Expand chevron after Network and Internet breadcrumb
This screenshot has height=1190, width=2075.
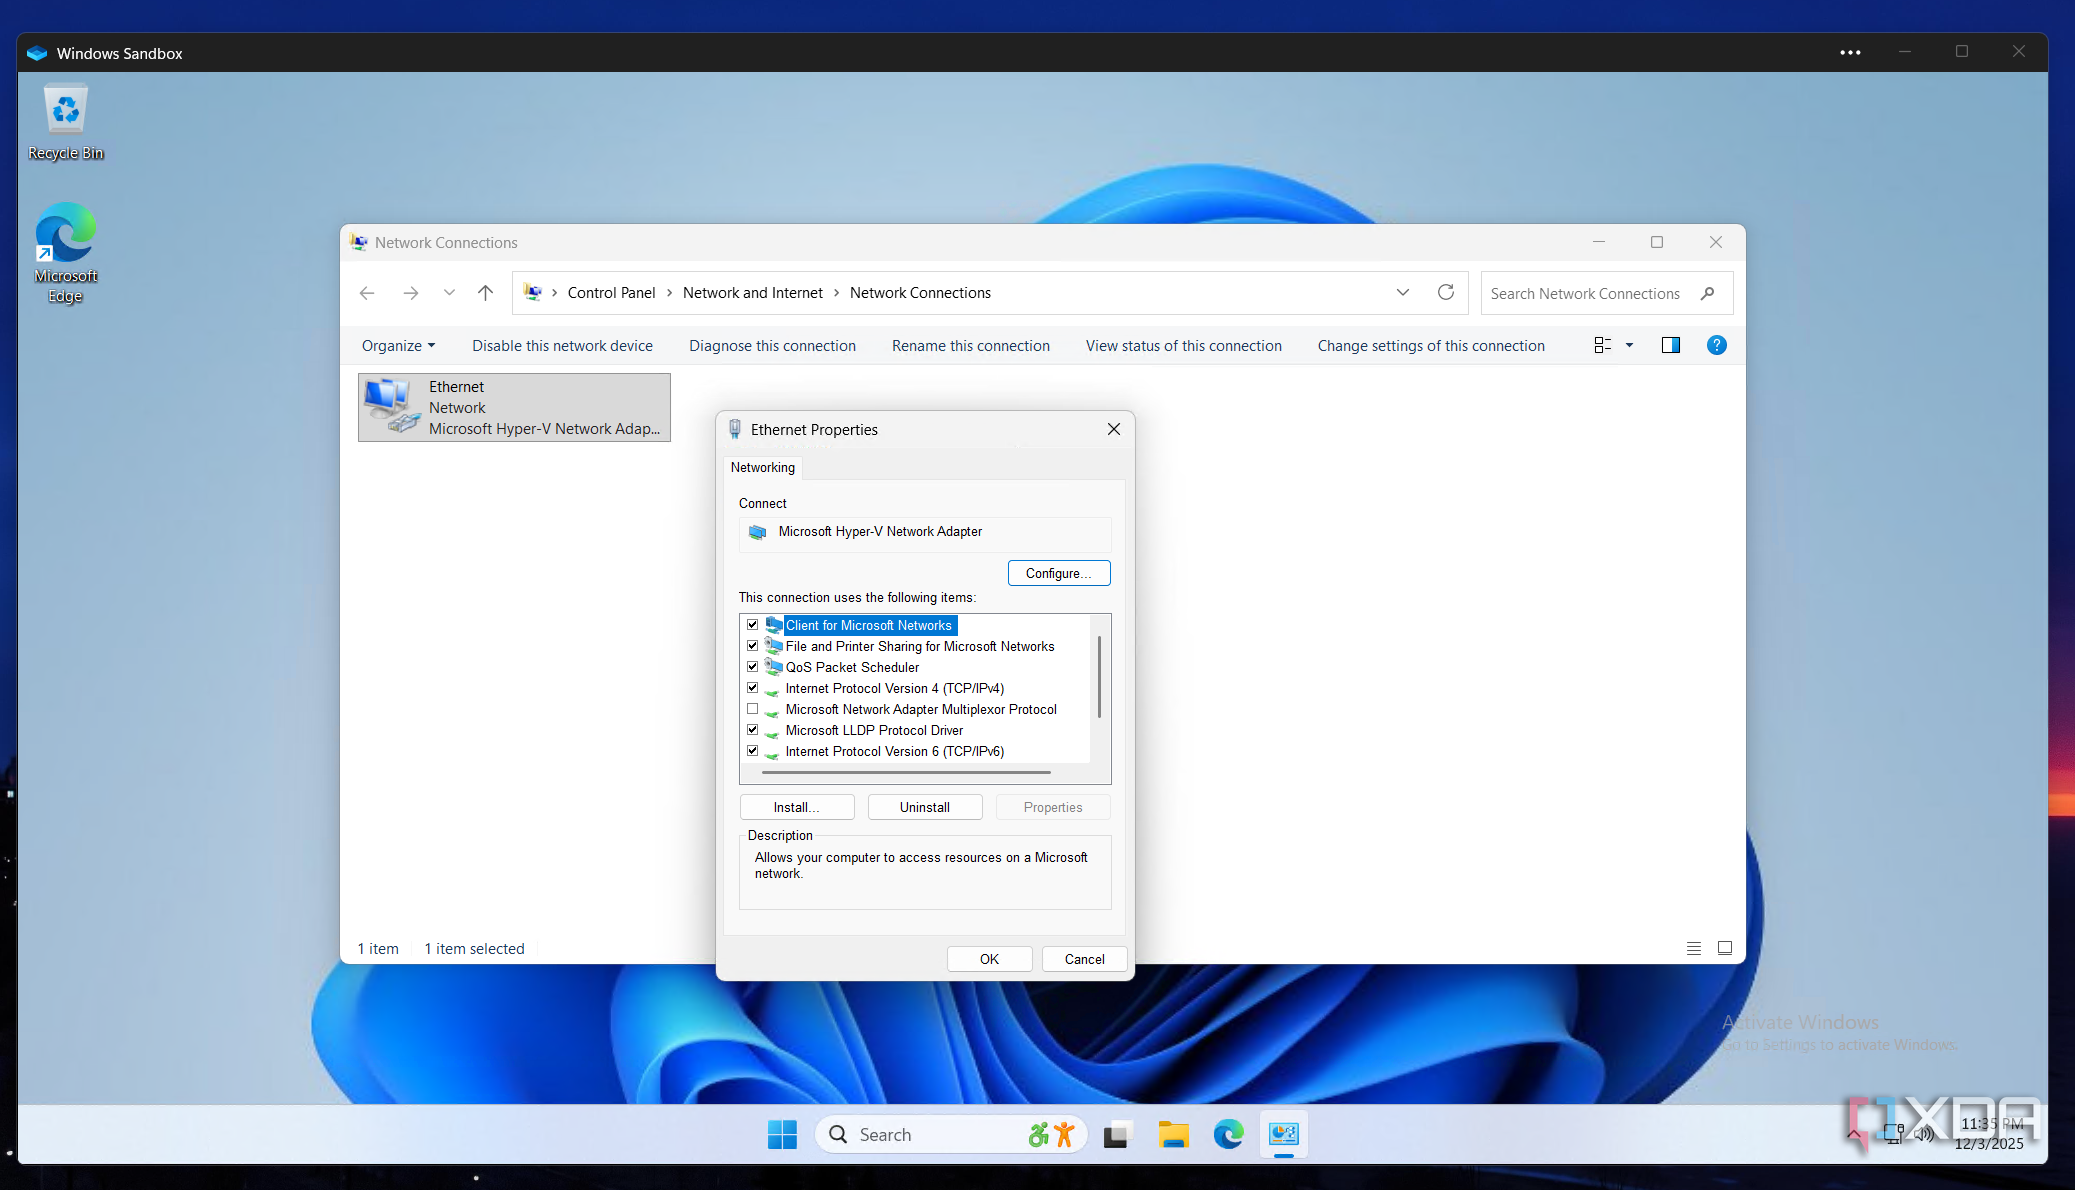tap(836, 293)
